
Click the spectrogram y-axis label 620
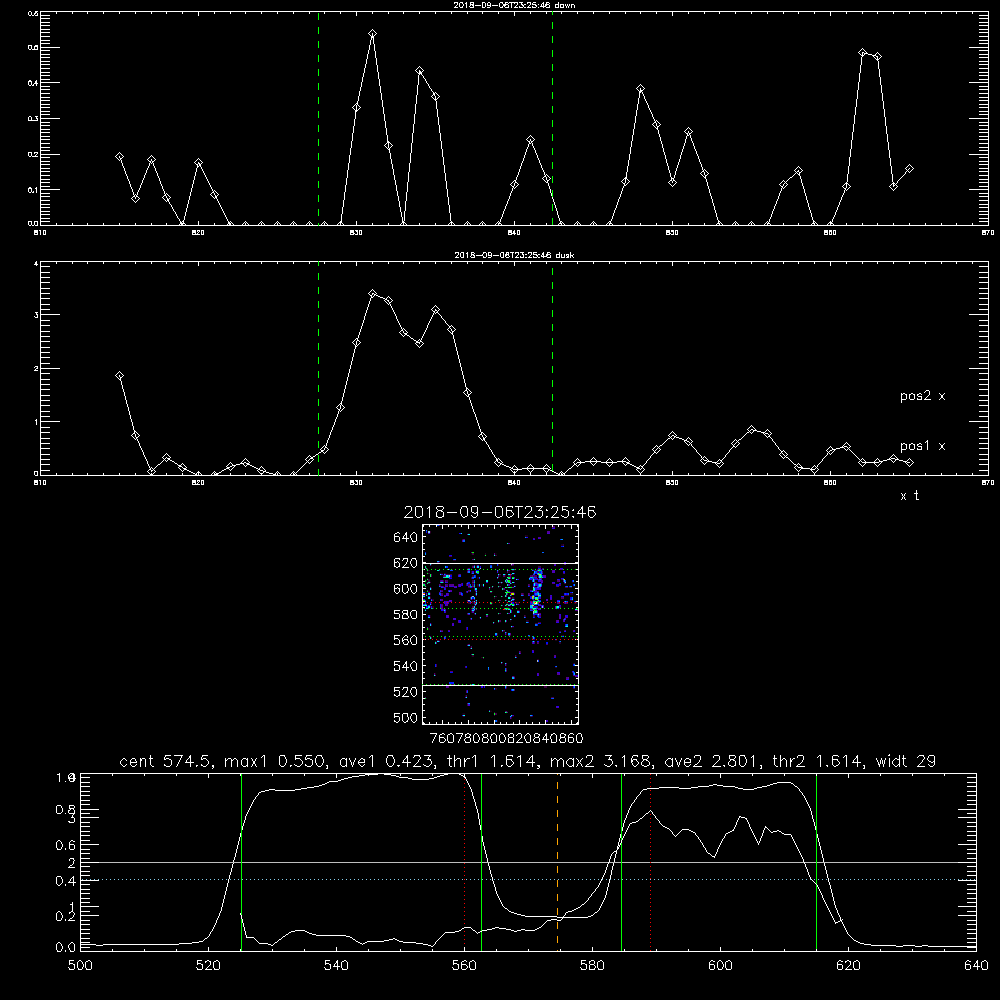click(x=406, y=563)
